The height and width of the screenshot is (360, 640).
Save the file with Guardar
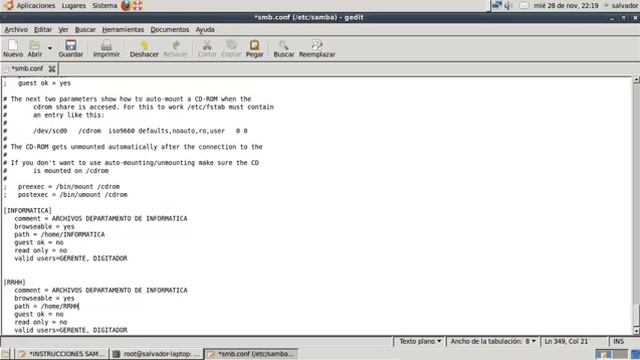(x=71, y=49)
